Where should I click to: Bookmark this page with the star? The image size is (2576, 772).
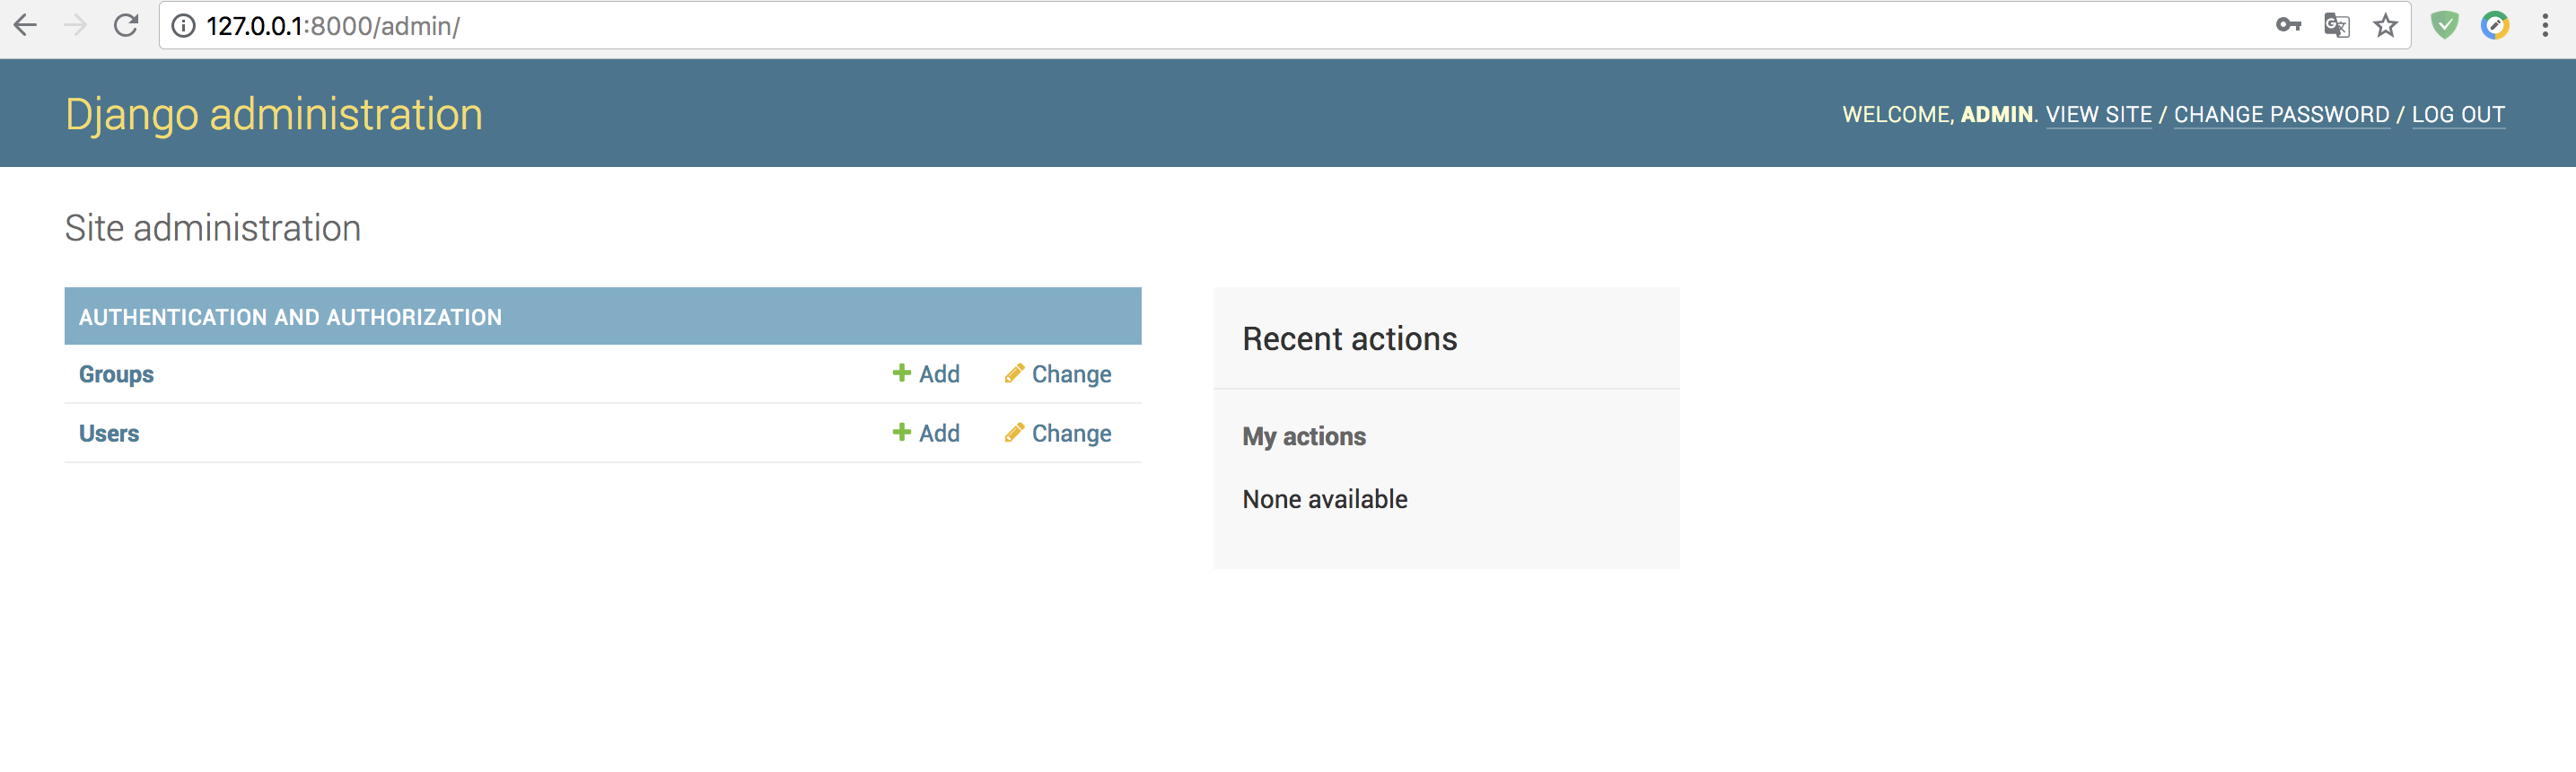pos(2386,25)
